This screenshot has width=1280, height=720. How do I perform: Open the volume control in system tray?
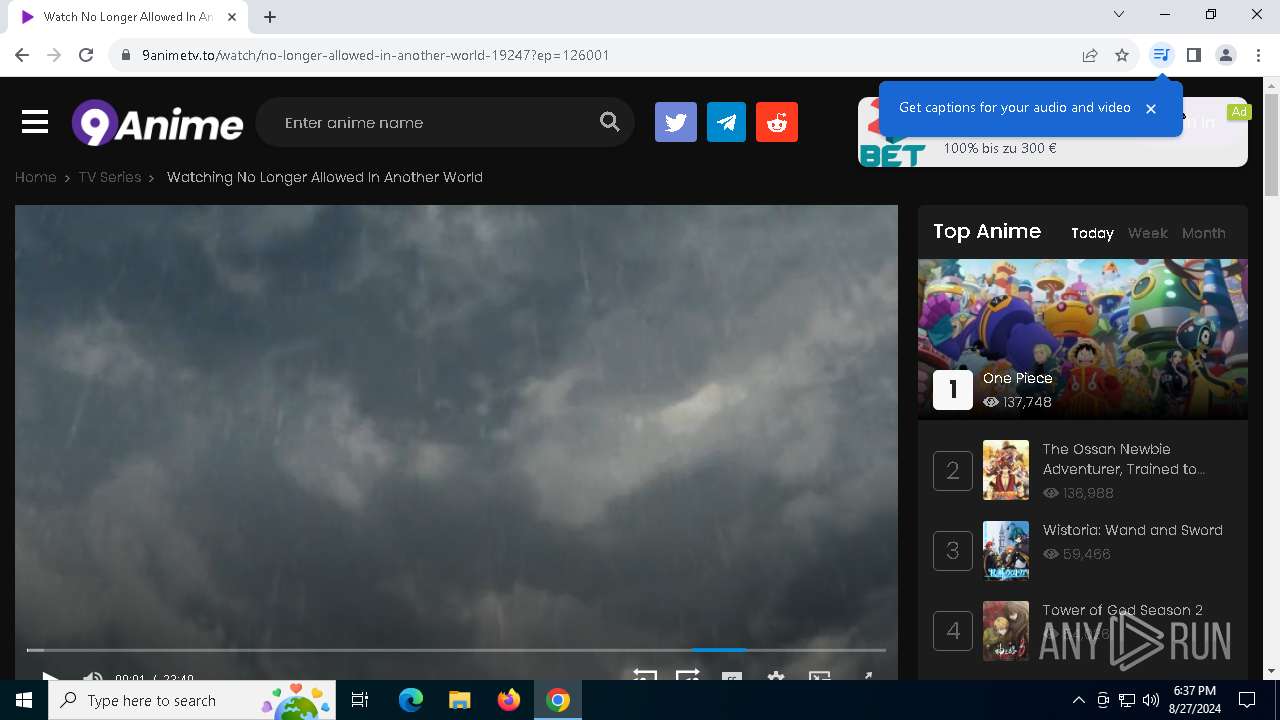click(1151, 700)
